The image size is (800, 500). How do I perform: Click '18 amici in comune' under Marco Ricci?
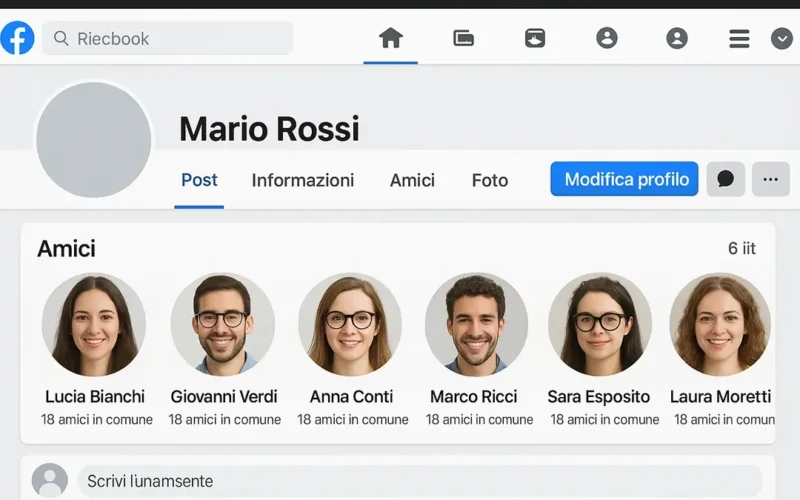point(479,419)
